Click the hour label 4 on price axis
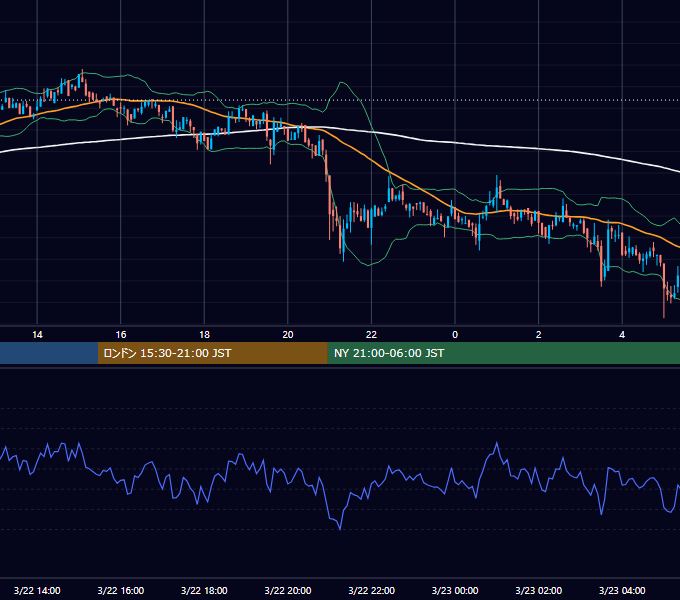This screenshot has height=600, width=680. (622, 334)
